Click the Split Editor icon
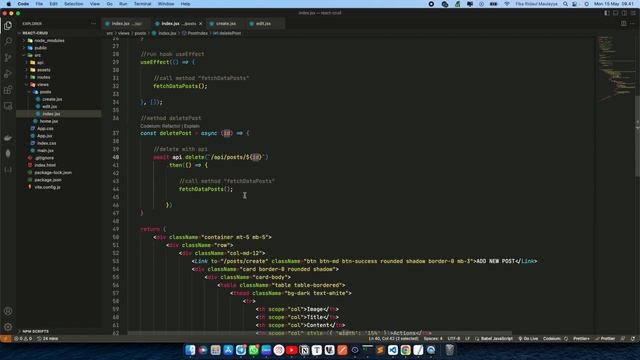Image resolution: width=640 pixels, height=360 pixels. [x=624, y=24]
